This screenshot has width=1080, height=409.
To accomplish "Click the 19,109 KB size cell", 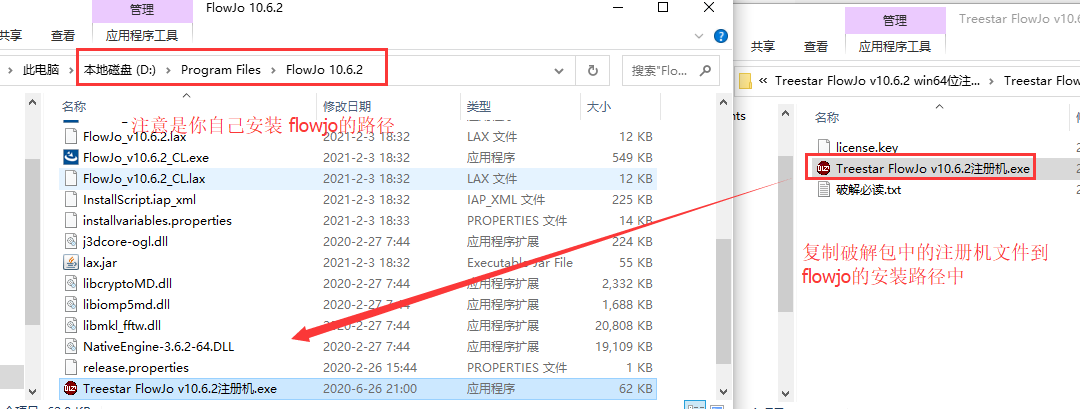I will [624, 346].
